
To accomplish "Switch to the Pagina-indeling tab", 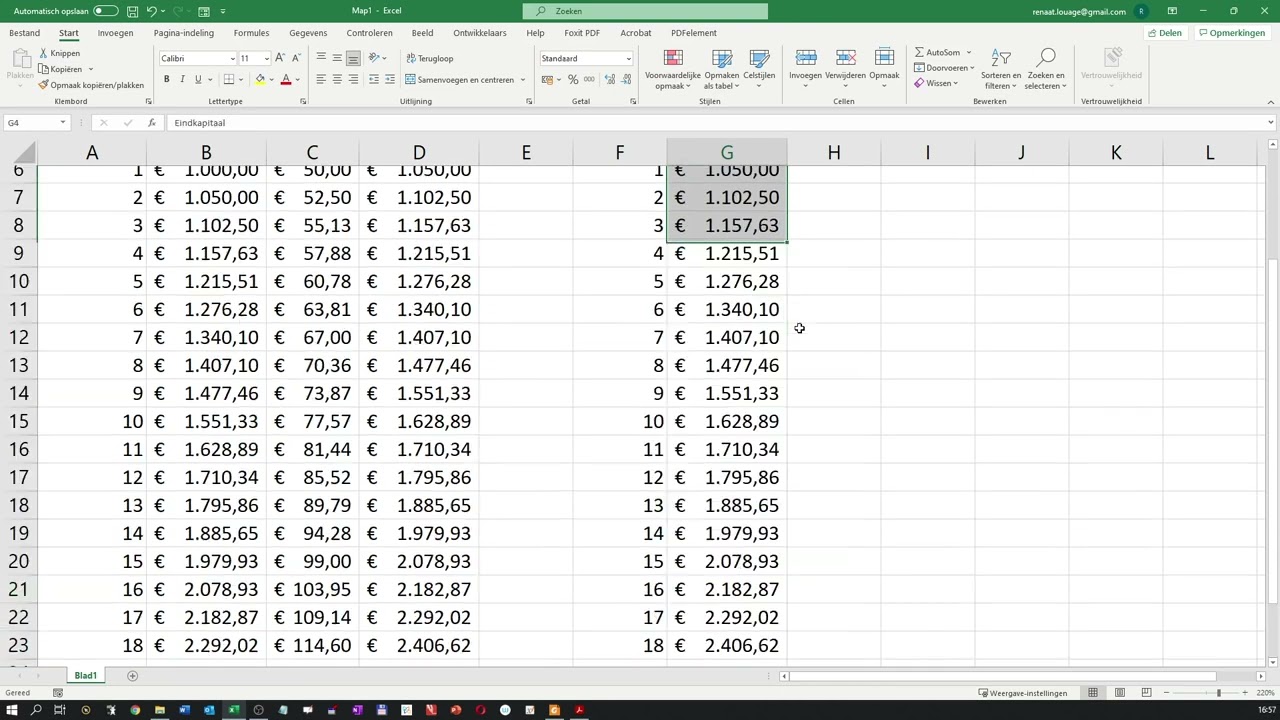I will point(184,33).
